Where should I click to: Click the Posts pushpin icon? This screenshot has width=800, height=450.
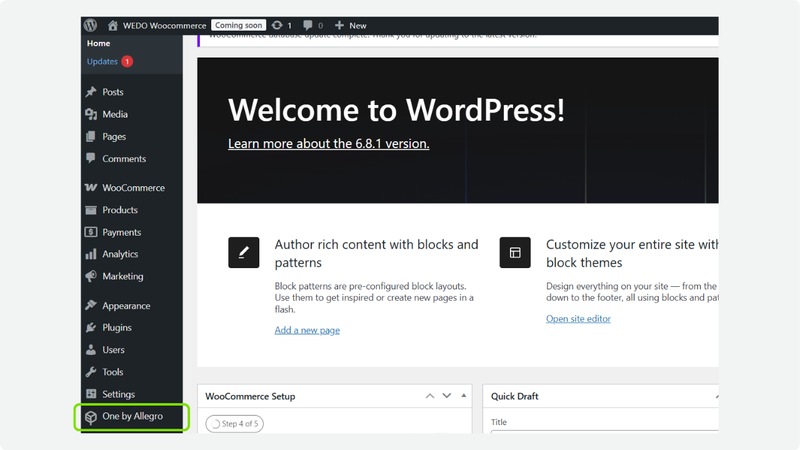[x=91, y=92]
